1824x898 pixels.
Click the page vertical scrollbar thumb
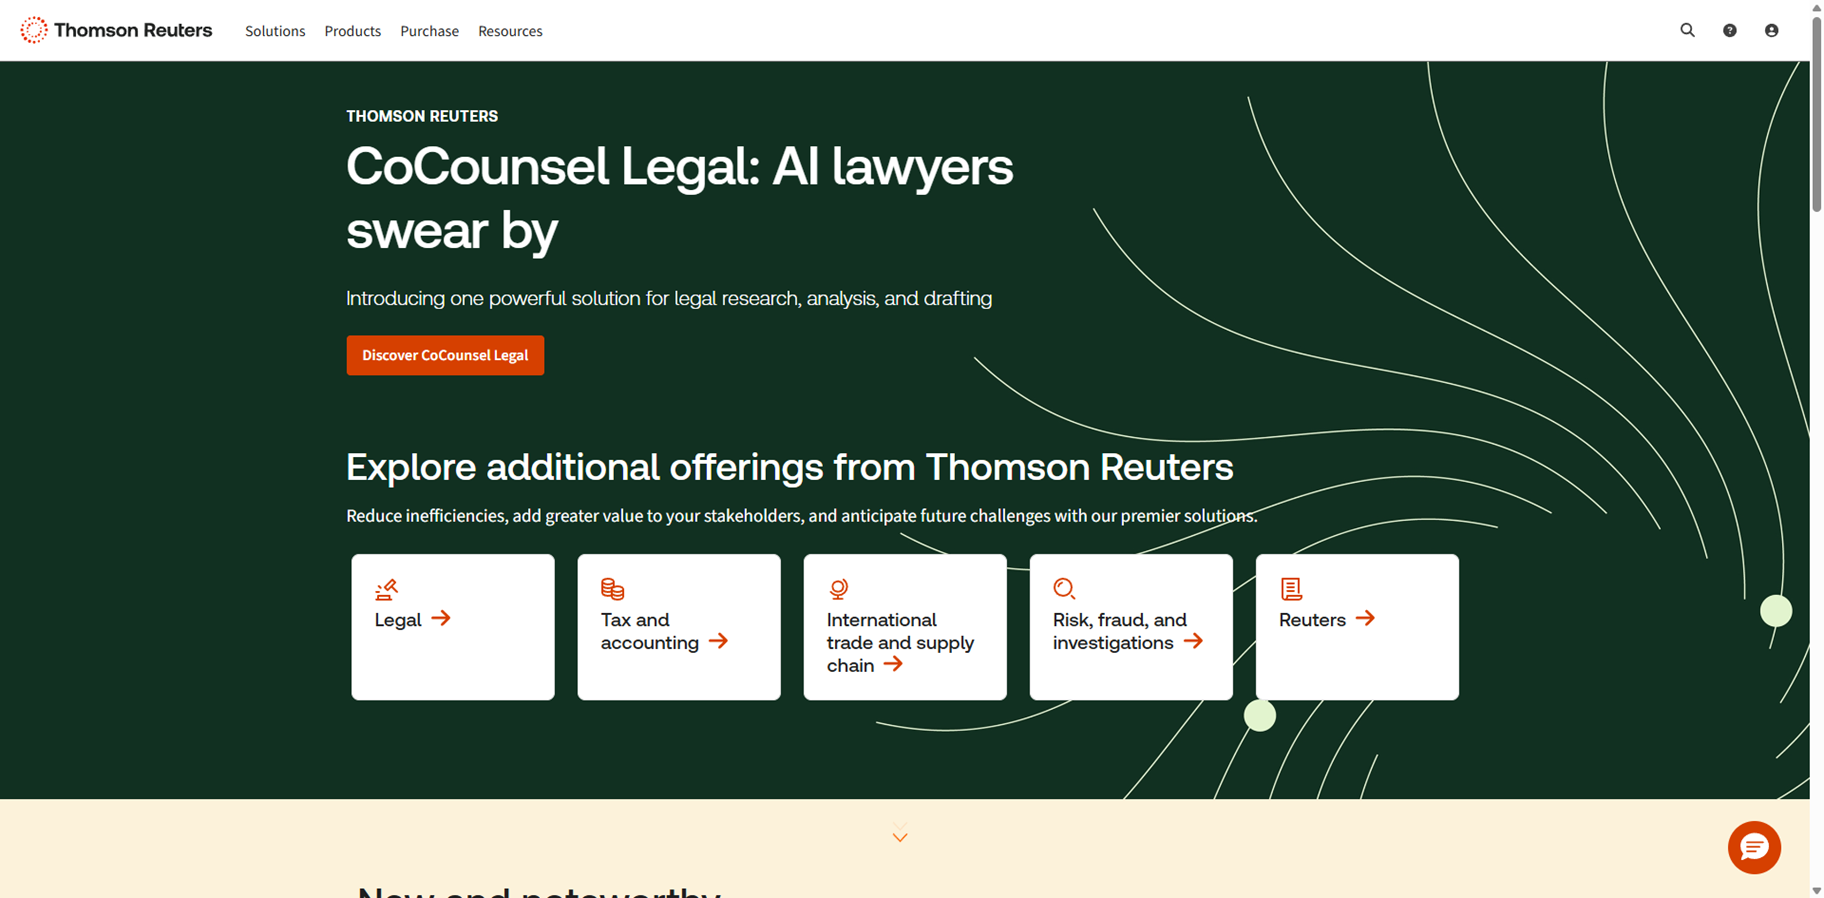1817,113
